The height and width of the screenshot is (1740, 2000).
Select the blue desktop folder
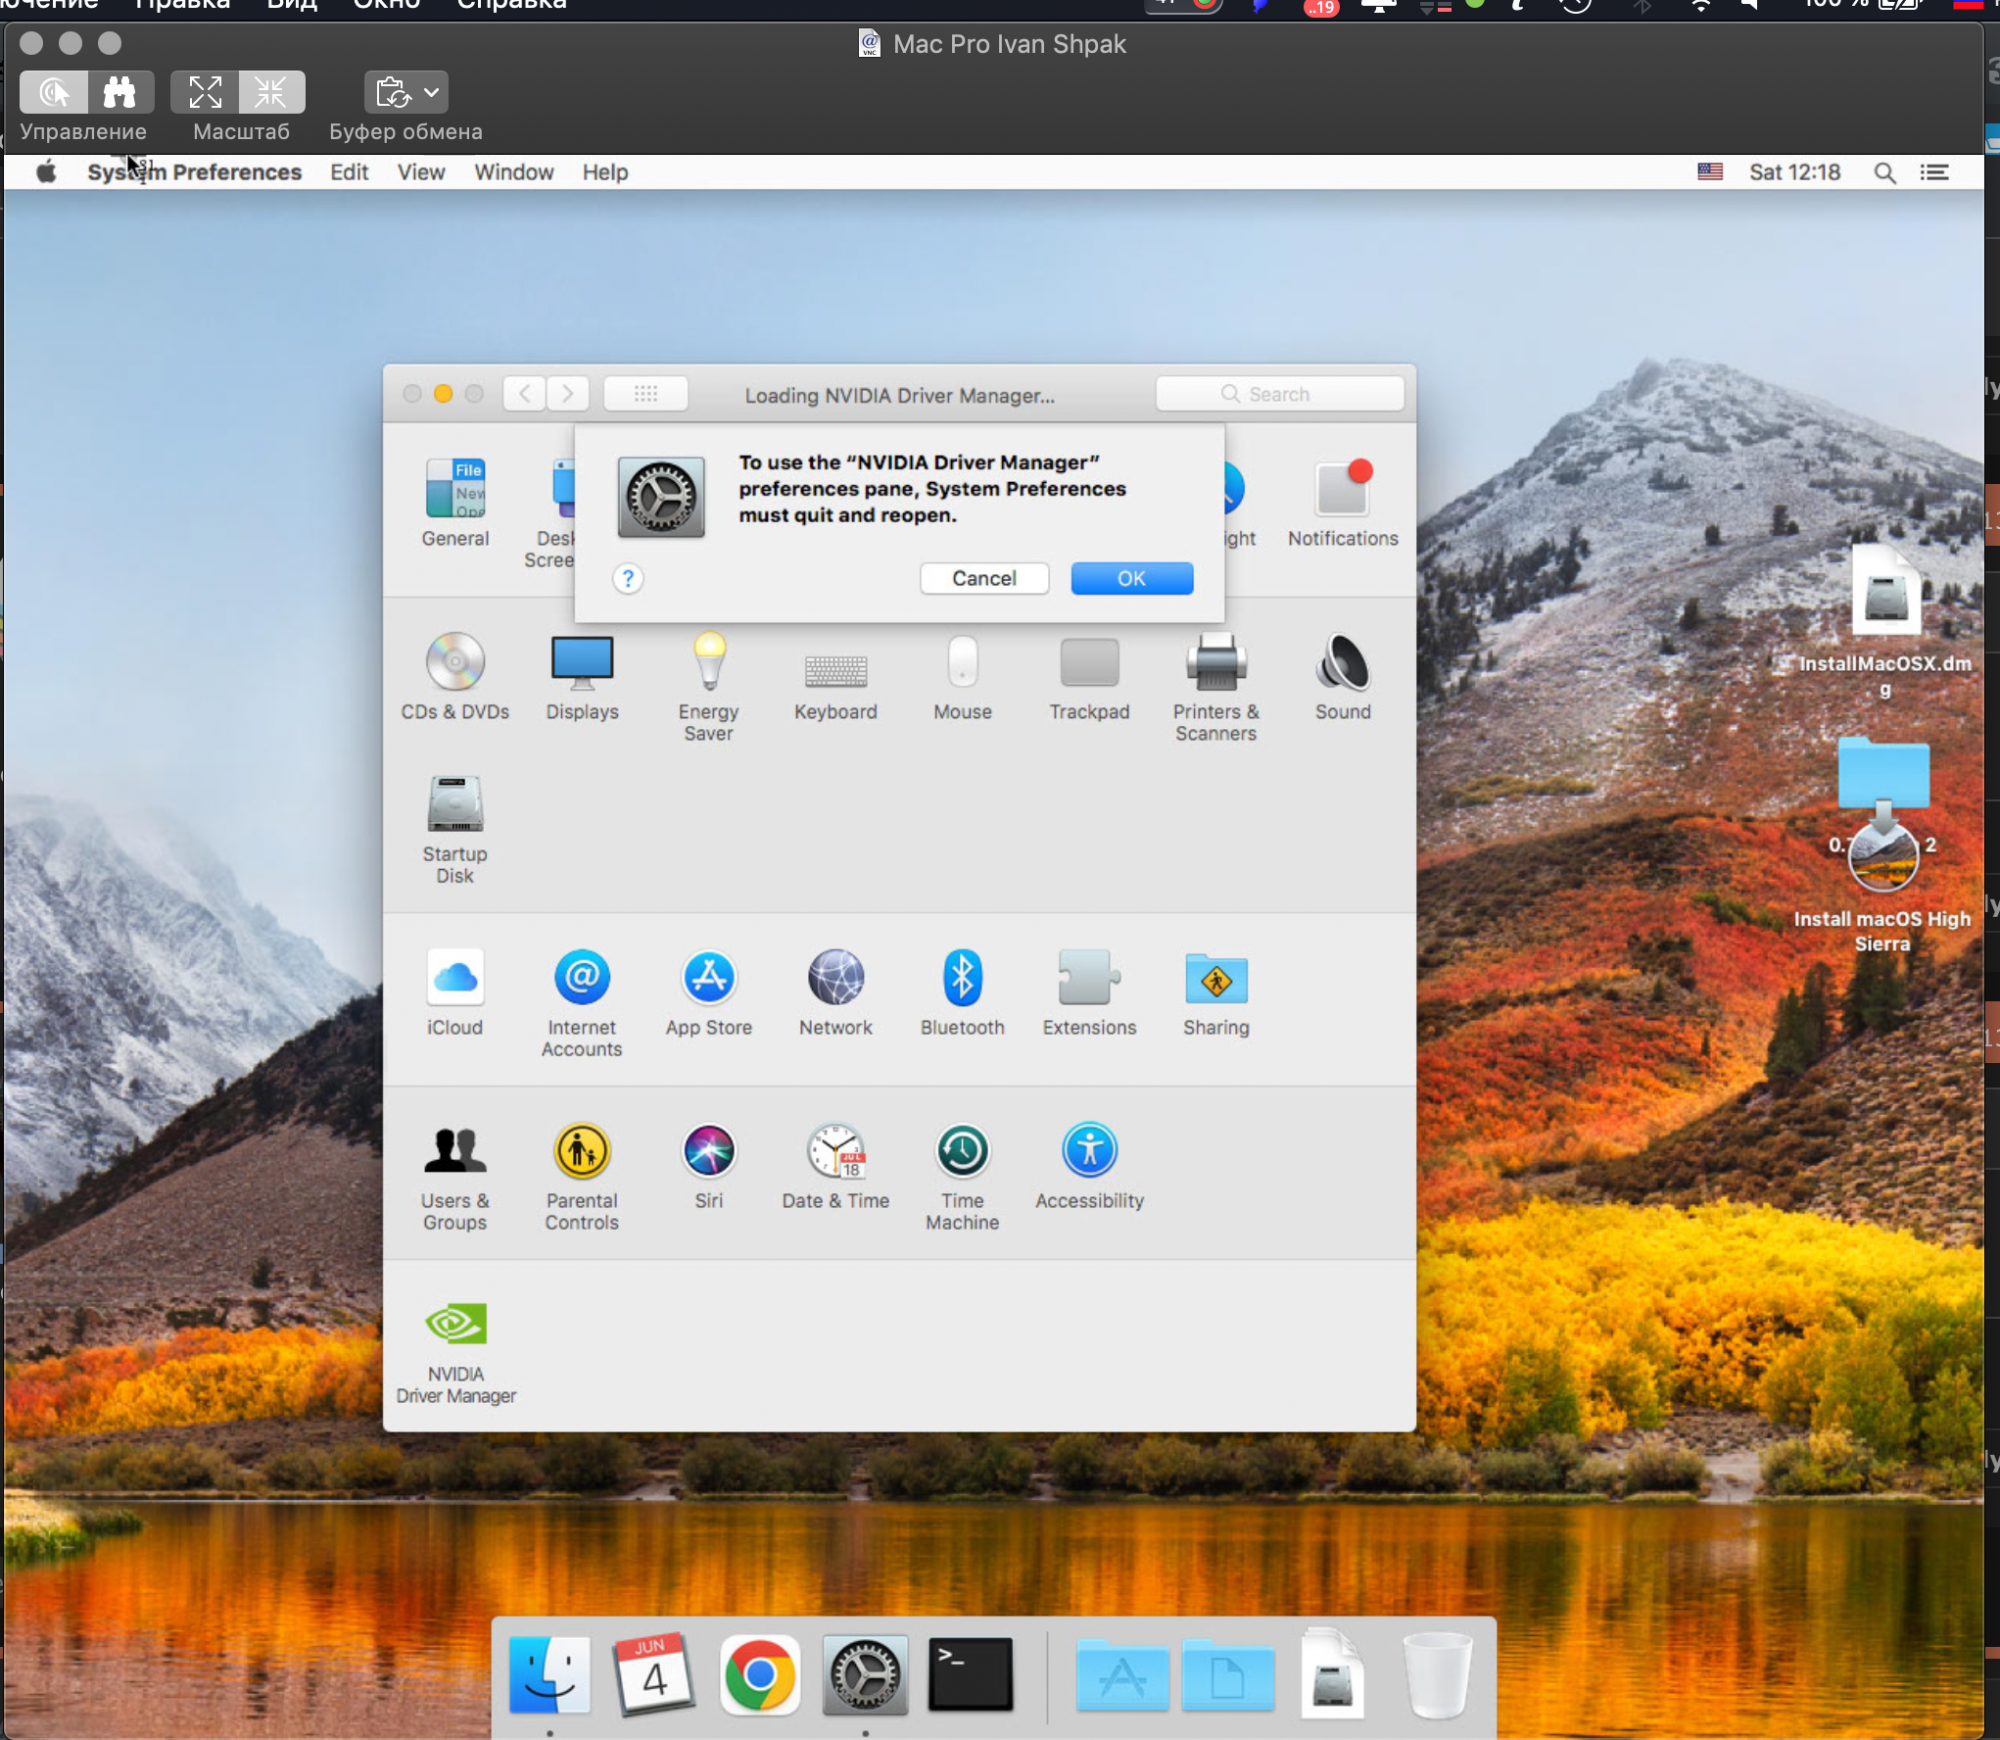coord(1883,772)
